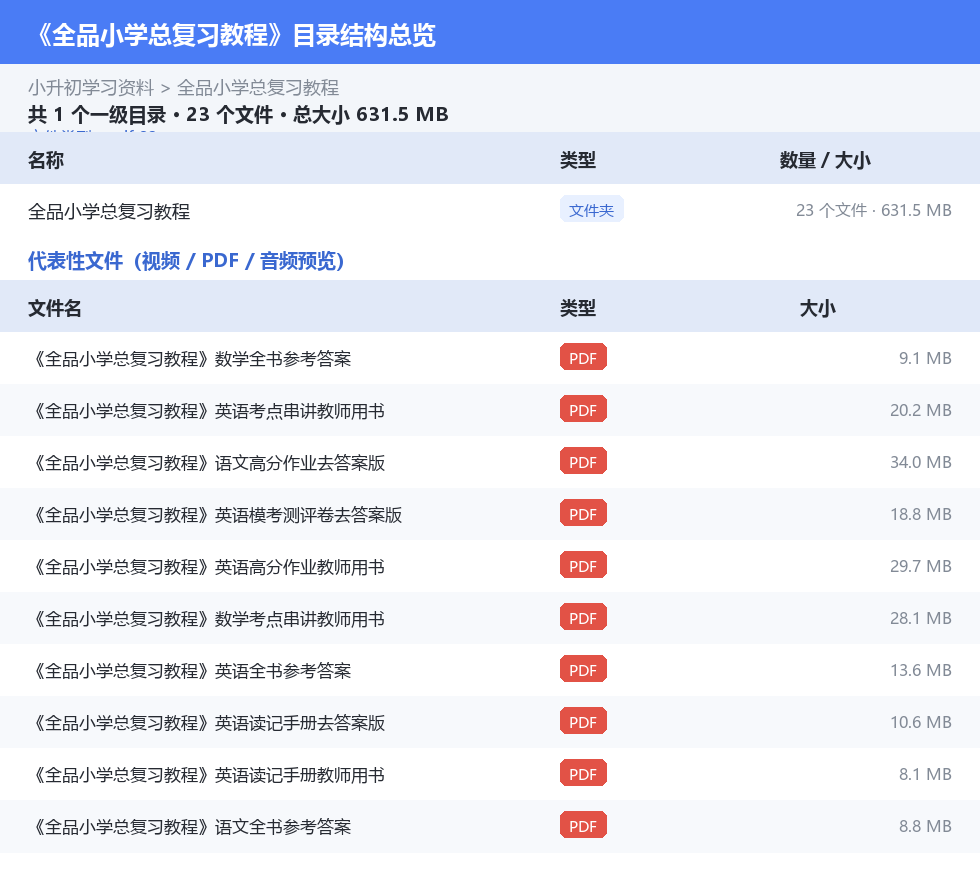Click PDF badge for 英语全书参考答案

tap(583, 669)
